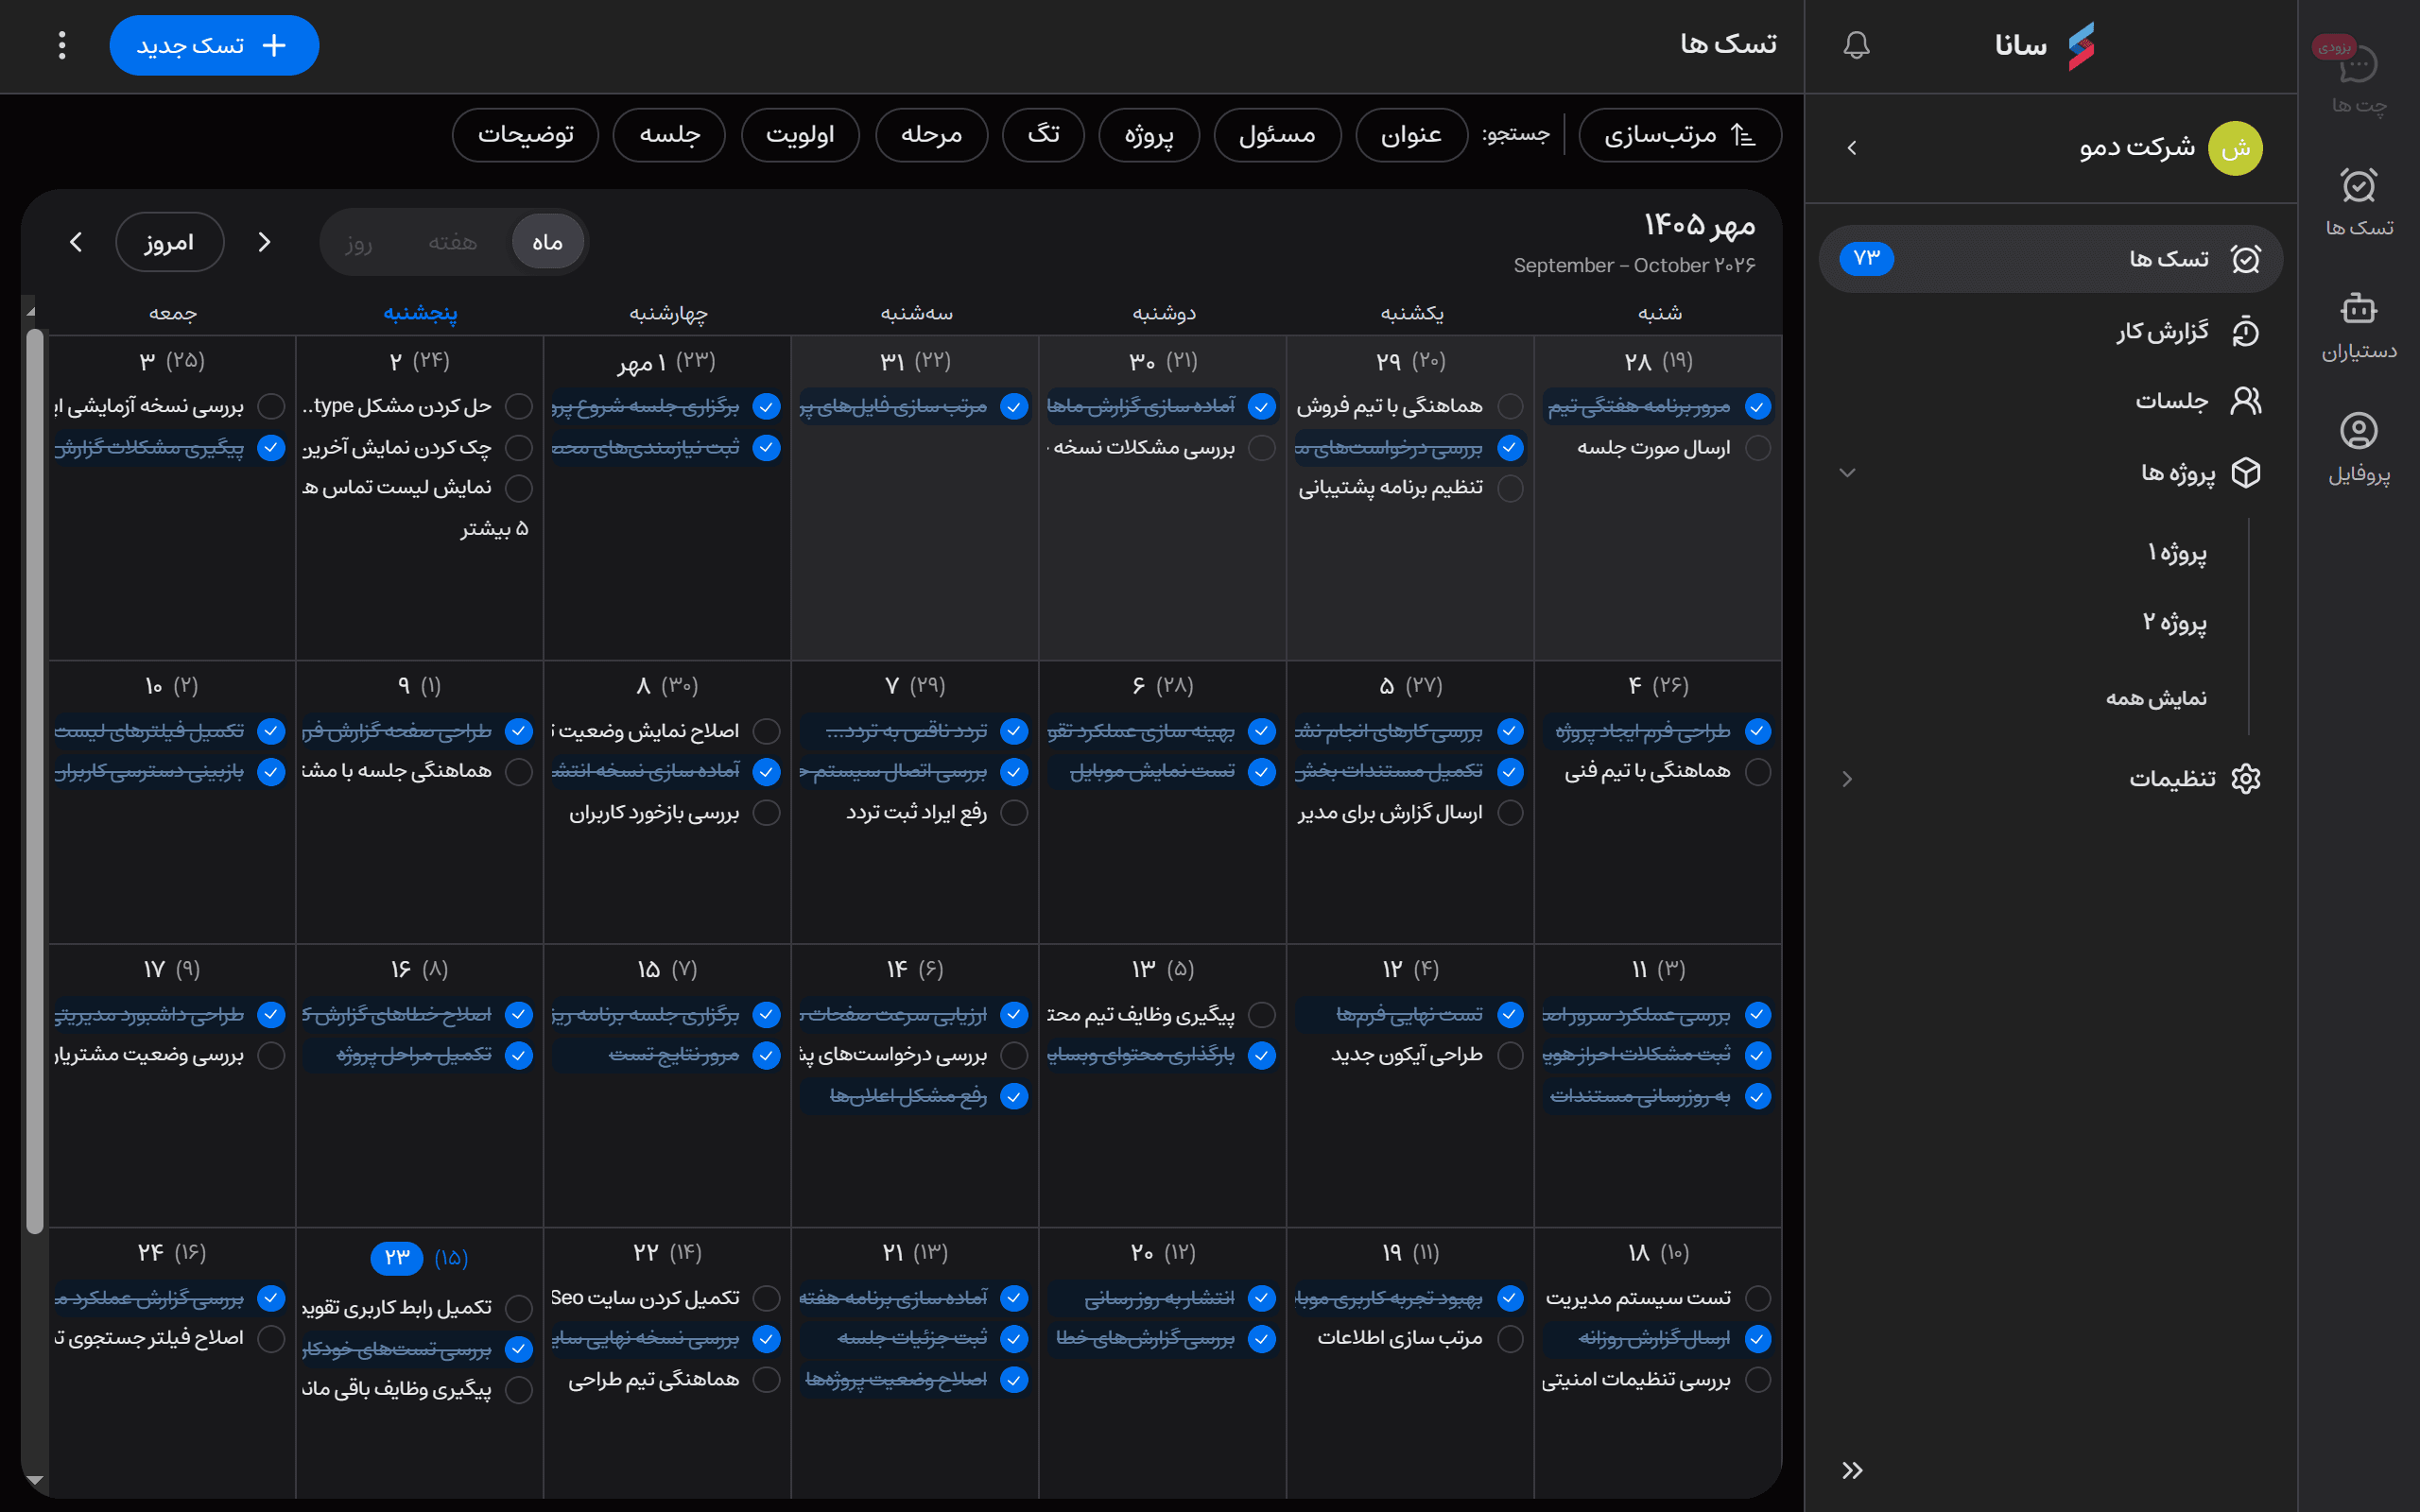Image resolution: width=2420 pixels, height=1512 pixels.
Task: Open the notifications bell icon
Action: click(x=1856, y=45)
